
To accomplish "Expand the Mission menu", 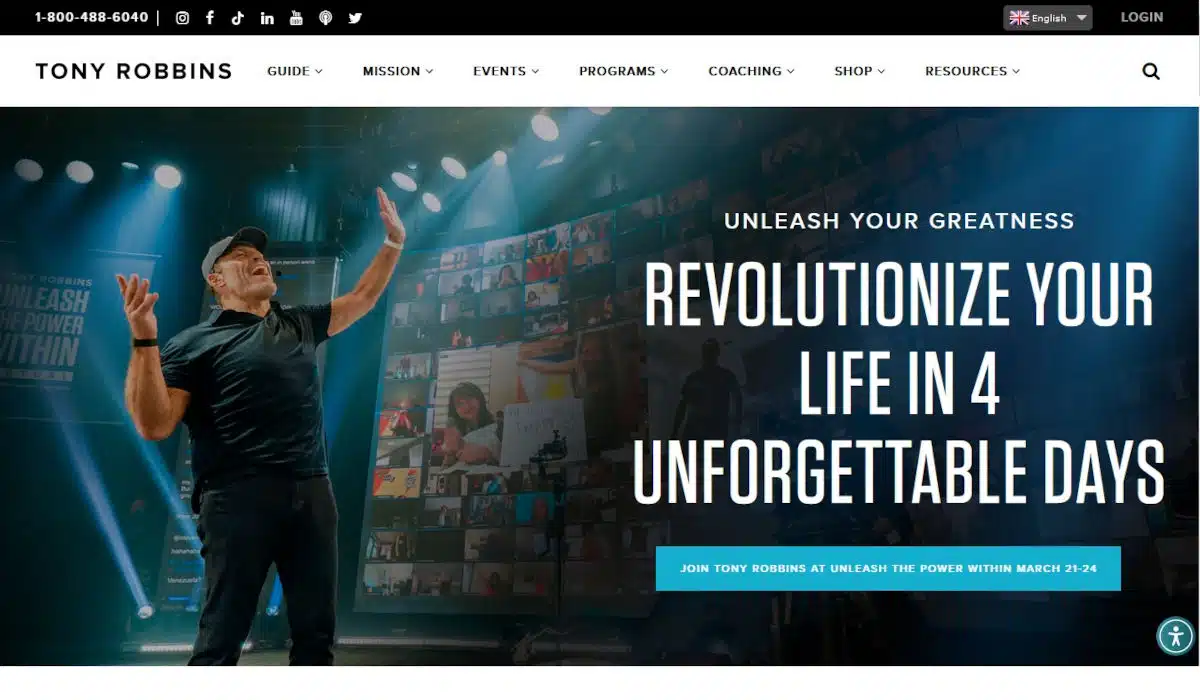I will (398, 71).
